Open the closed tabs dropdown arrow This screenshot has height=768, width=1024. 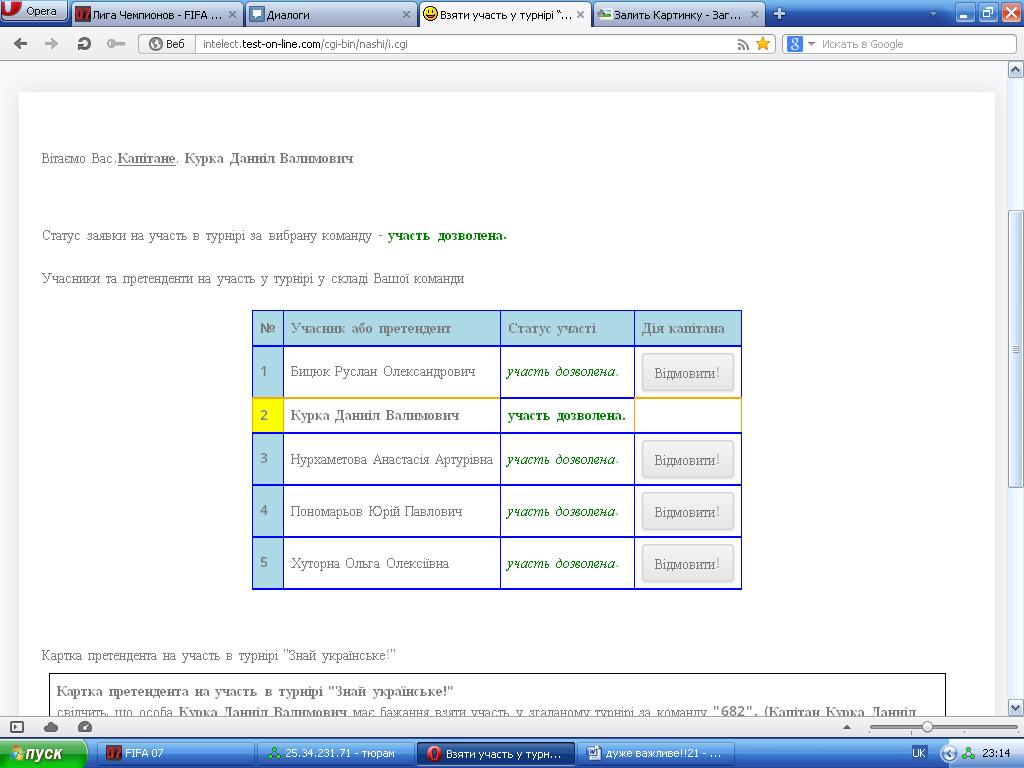coord(933,14)
